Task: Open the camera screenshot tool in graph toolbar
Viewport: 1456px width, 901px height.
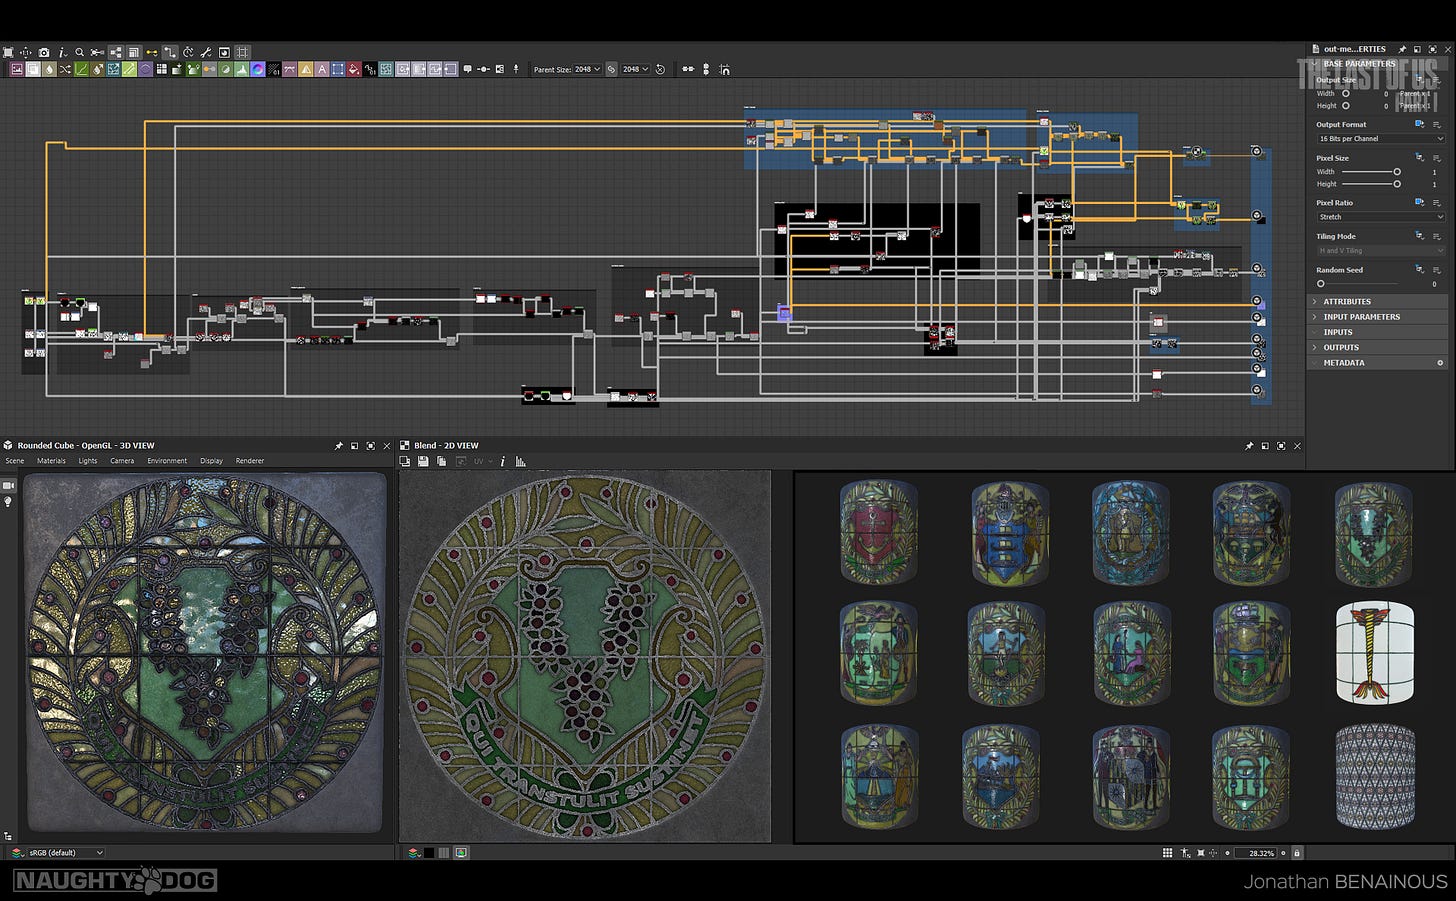Action: 44,52
